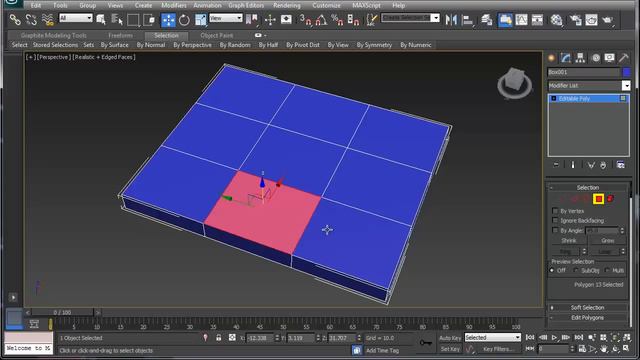Screen dimensions: 640x360
Task: Click the time slider 0 / 100 handle
Action: tap(62, 312)
